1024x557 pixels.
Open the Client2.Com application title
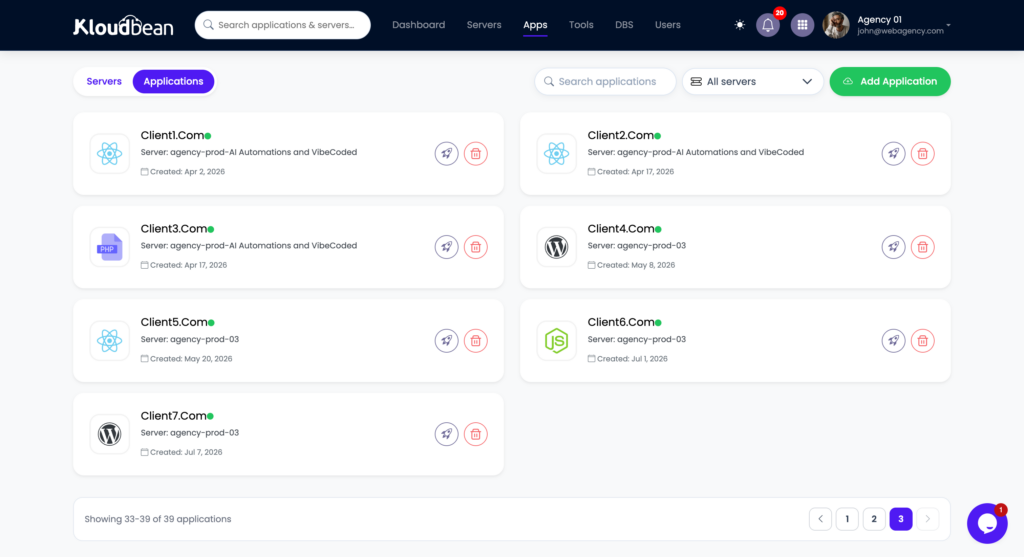tap(620, 135)
